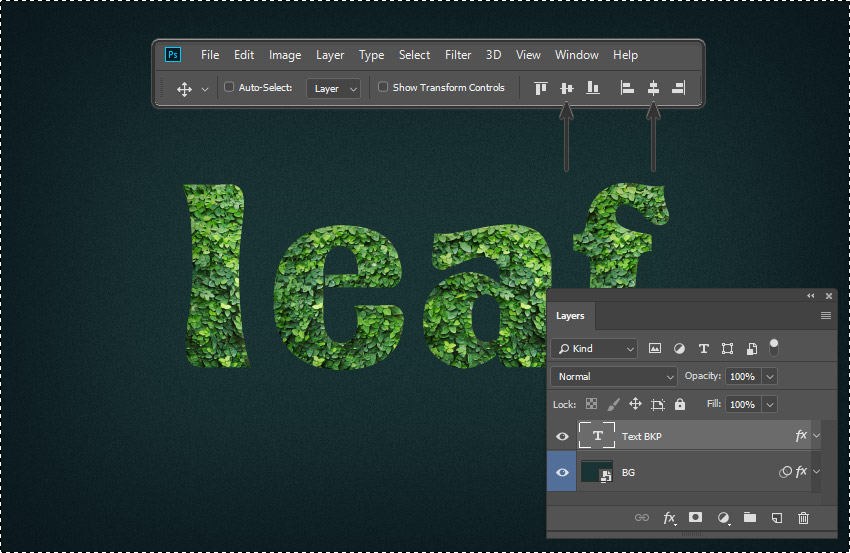
Task: Click the delete layer trash icon
Action: pos(803,517)
